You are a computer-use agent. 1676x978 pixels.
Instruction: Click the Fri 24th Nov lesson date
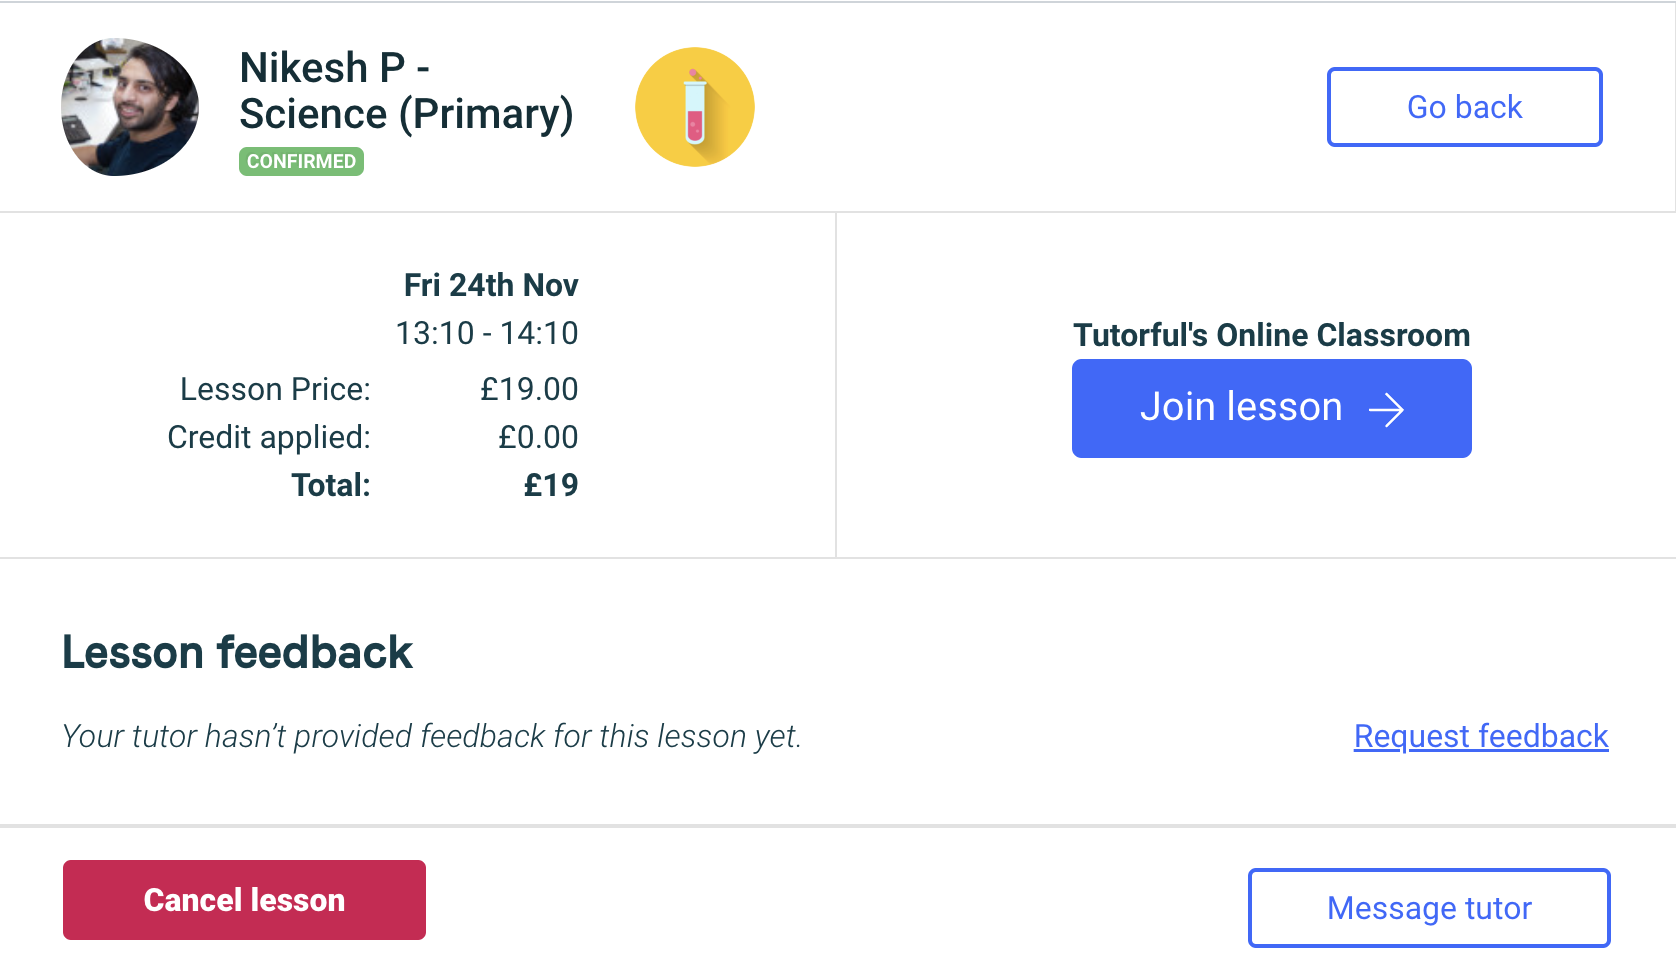491,285
